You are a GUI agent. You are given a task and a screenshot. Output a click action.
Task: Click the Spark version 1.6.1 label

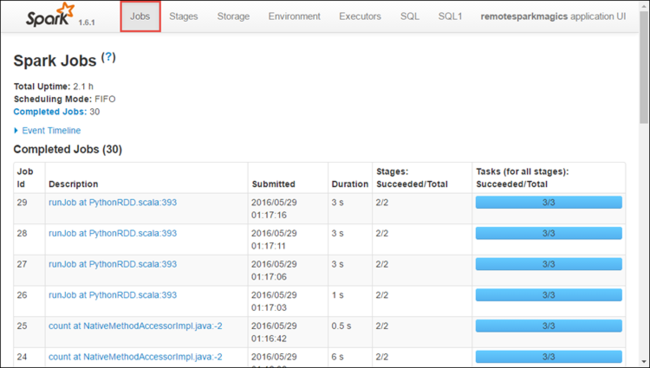coord(87,22)
